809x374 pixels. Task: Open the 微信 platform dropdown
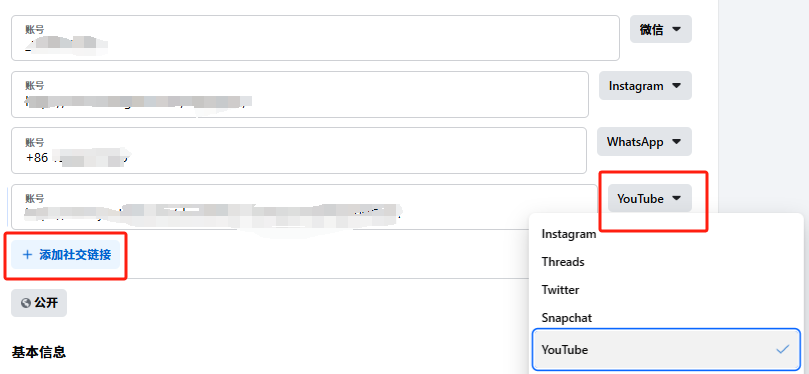tap(660, 29)
